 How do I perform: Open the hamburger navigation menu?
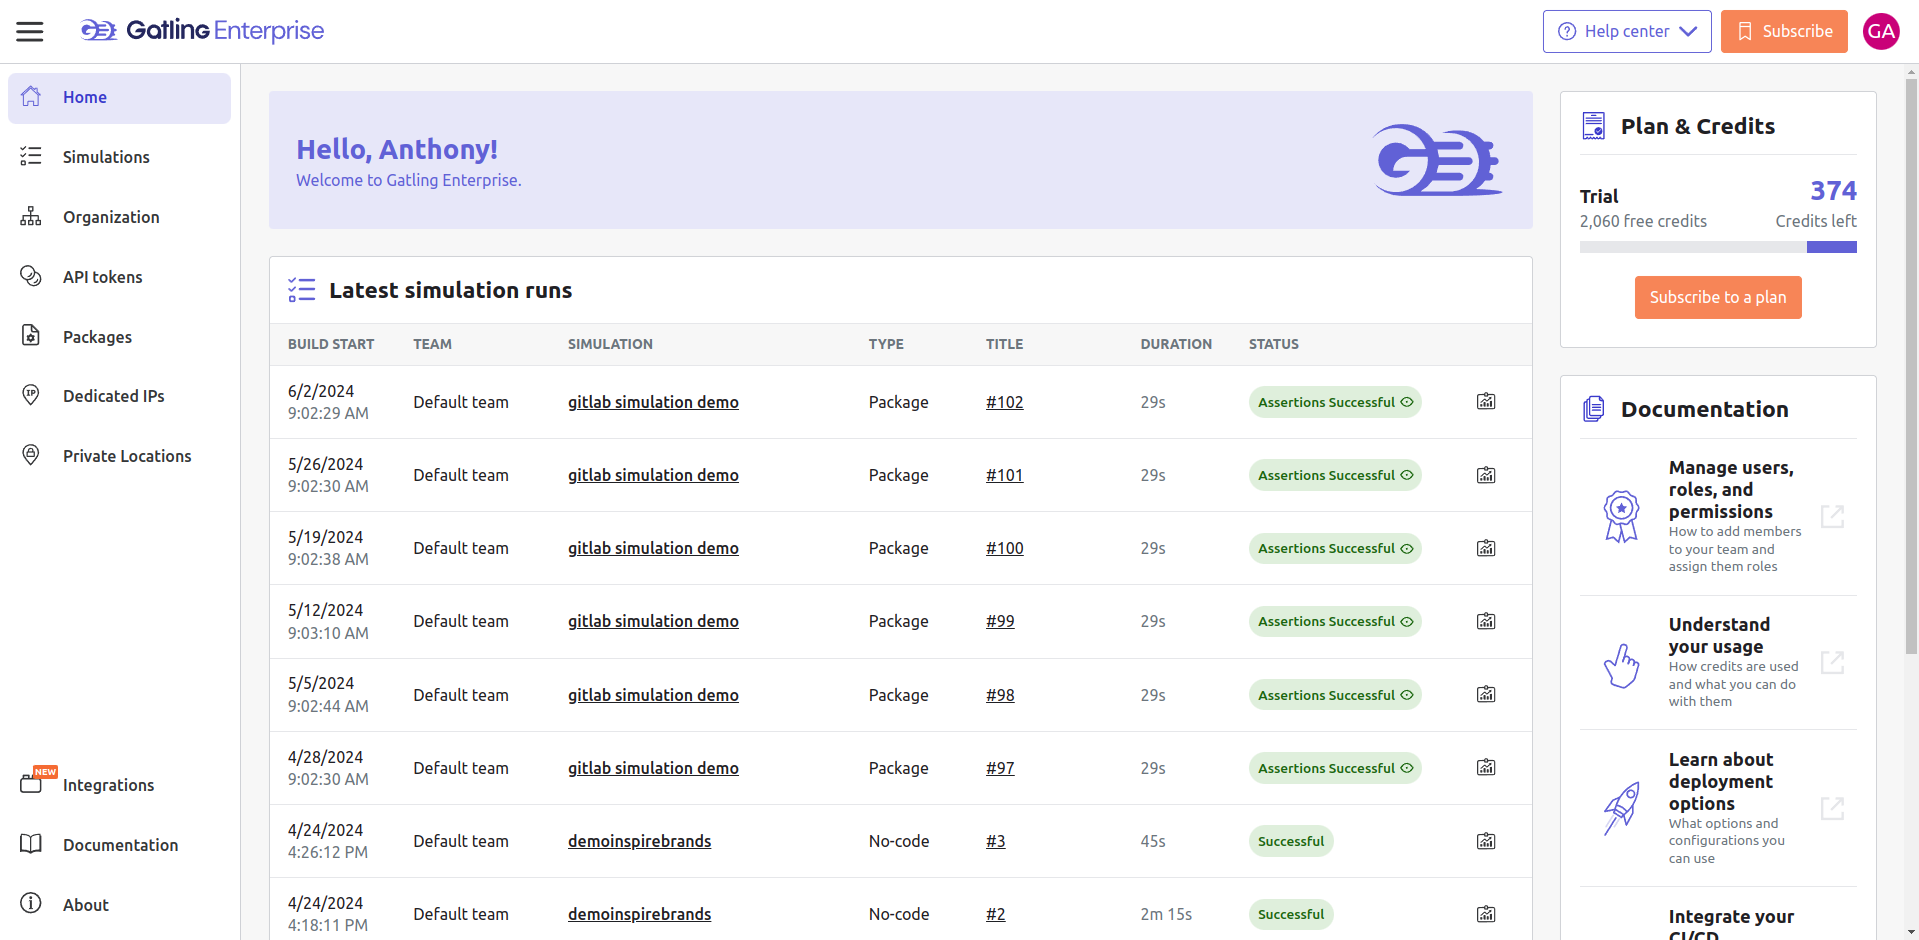click(x=30, y=32)
